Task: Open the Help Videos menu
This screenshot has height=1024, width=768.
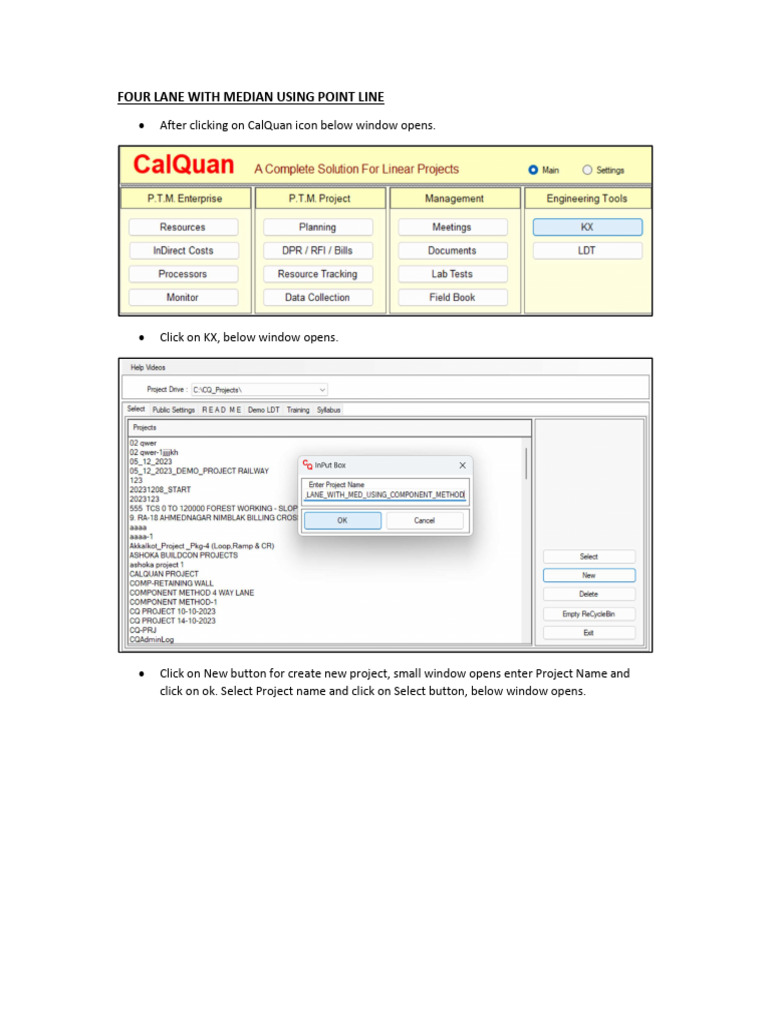Action: [148, 368]
